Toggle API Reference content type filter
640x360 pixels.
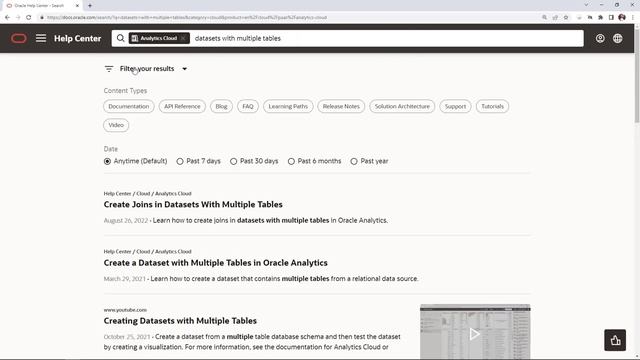[182, 107]
